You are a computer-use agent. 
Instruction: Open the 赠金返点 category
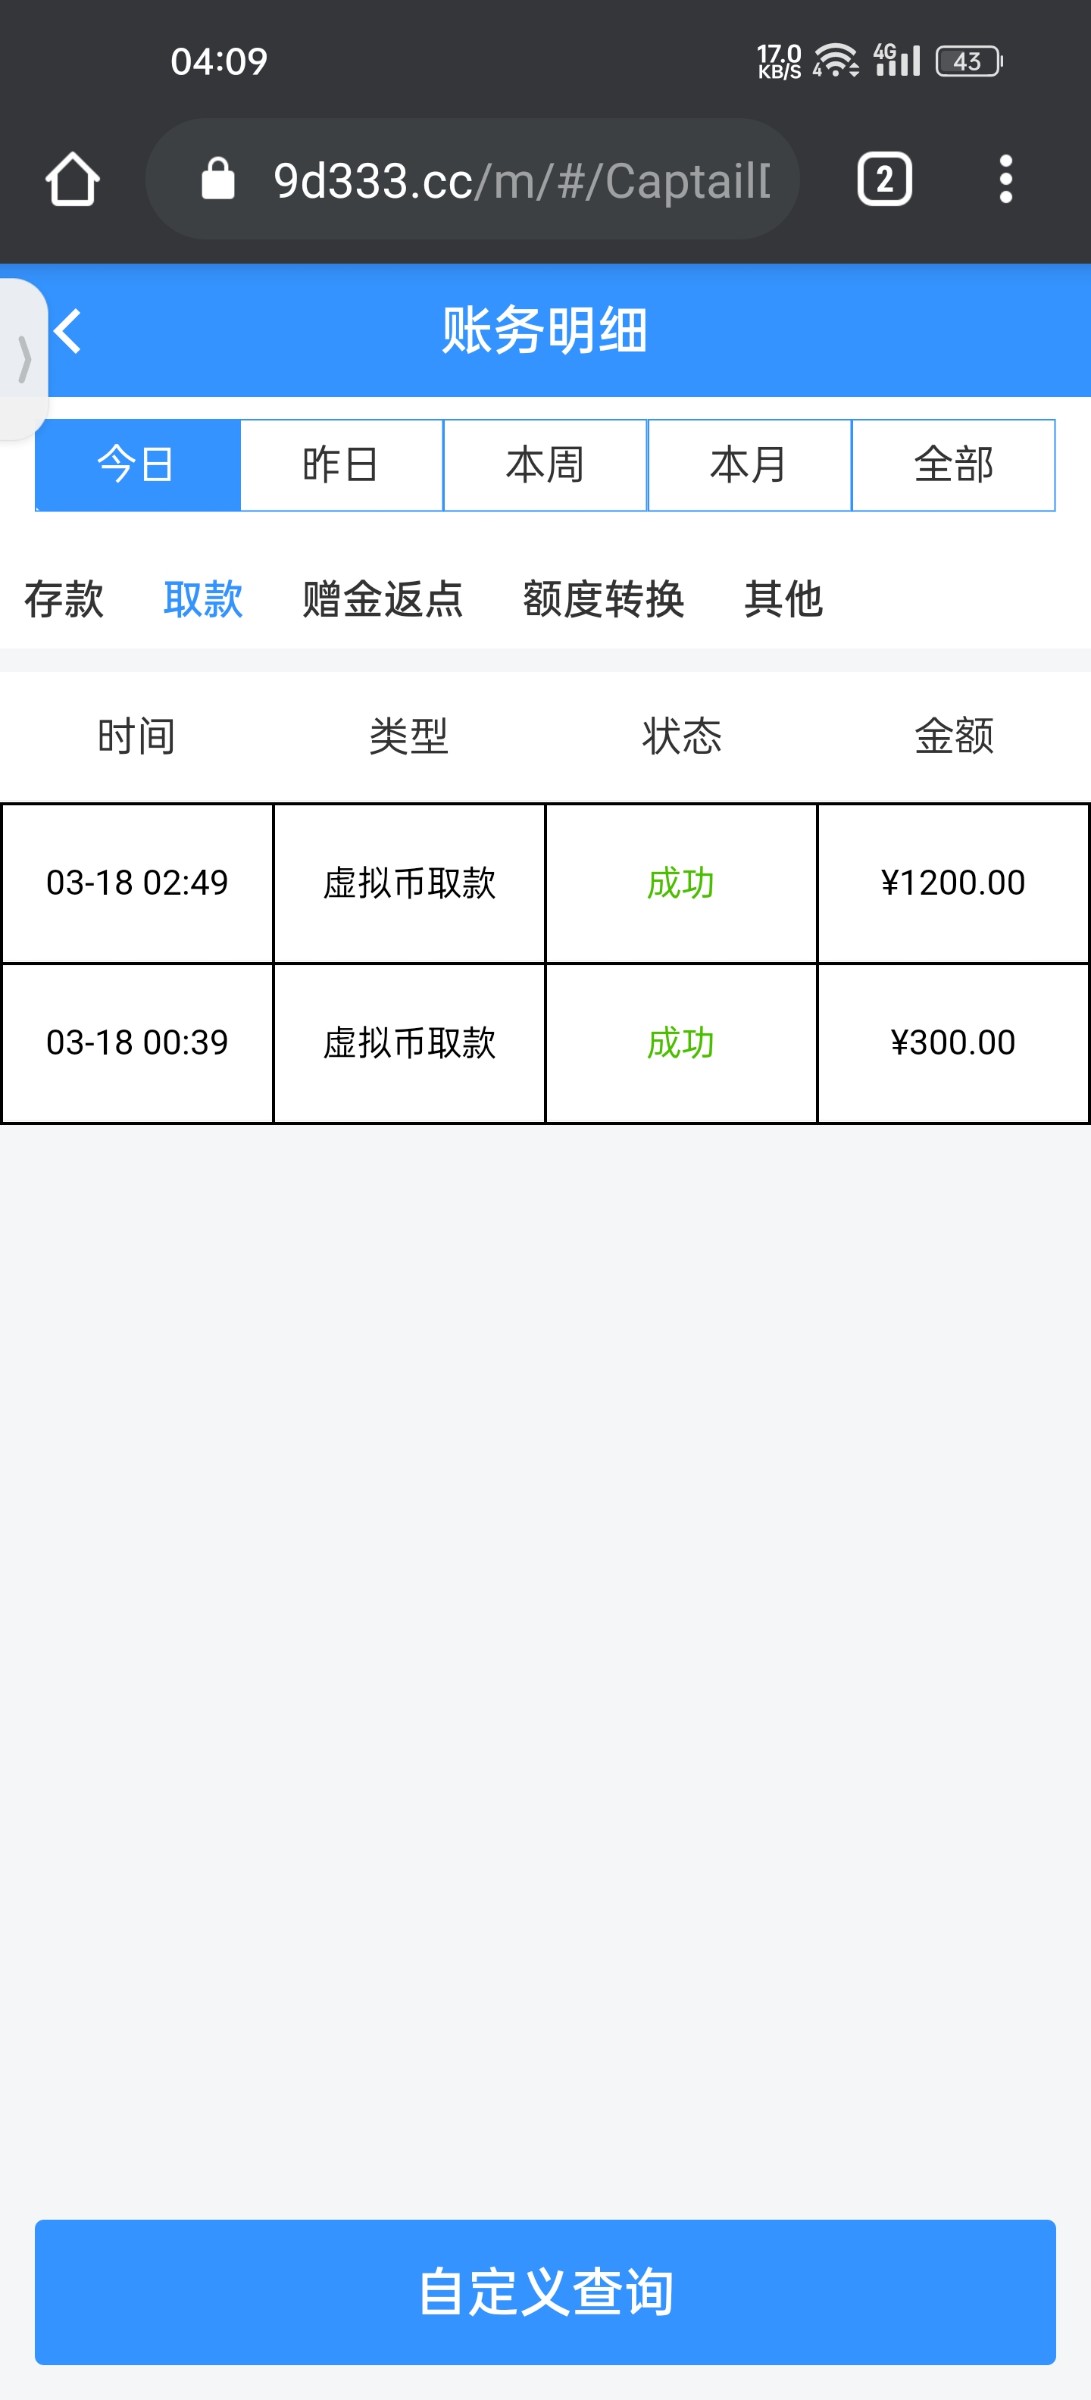pos(383,599)
